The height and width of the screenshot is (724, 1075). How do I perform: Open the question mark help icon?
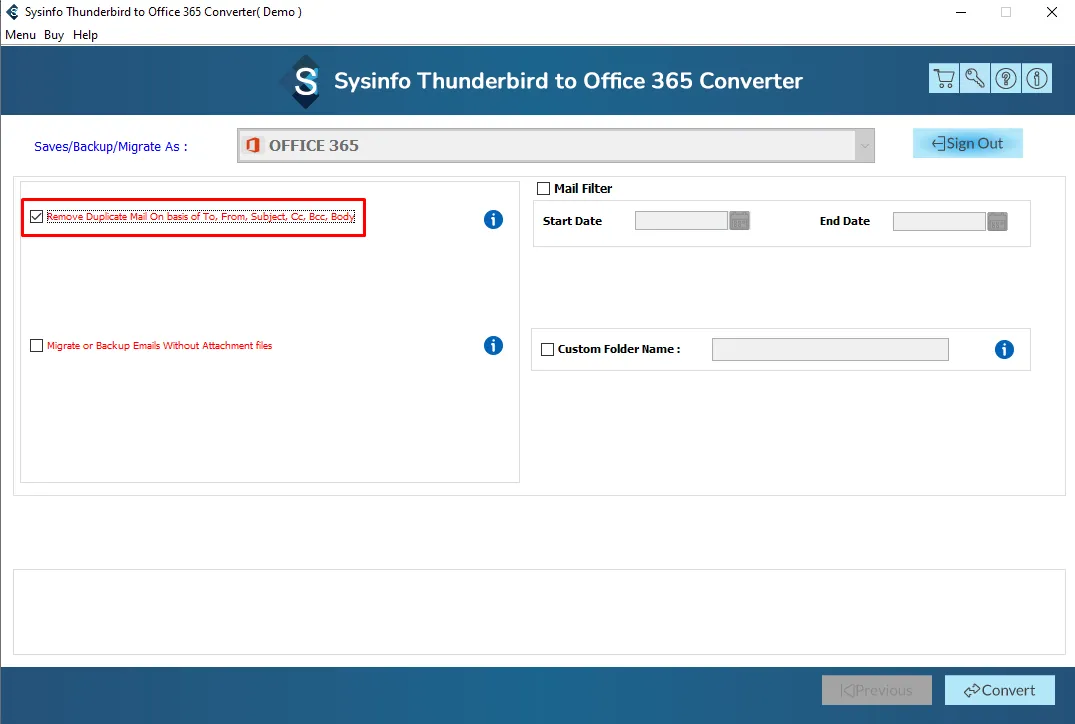point(1006,78)
